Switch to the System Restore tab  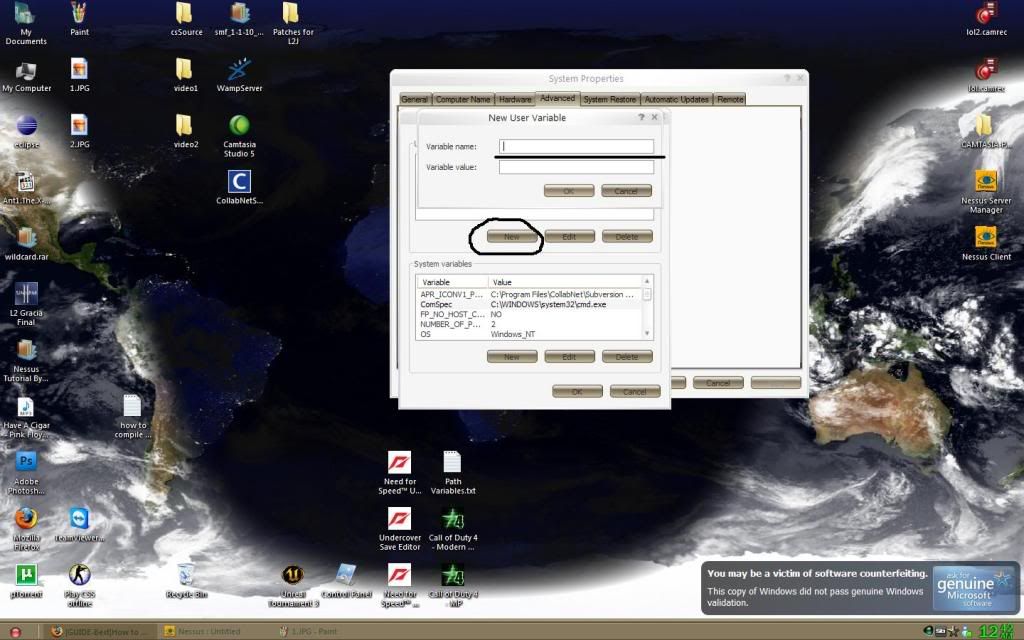(609, 99)
